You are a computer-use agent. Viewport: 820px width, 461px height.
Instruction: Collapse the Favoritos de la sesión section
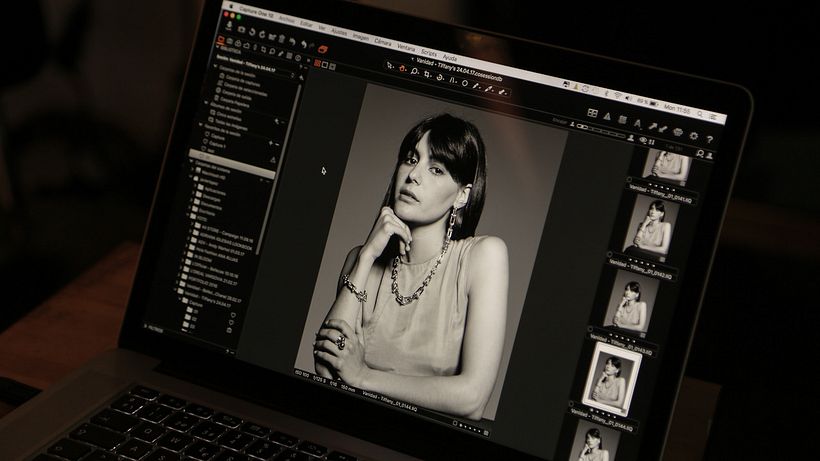(x=201, y=124)
